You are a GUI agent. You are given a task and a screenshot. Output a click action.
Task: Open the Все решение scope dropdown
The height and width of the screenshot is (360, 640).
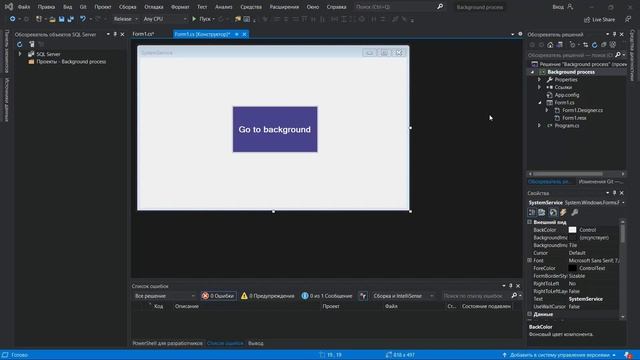[164, 296]
